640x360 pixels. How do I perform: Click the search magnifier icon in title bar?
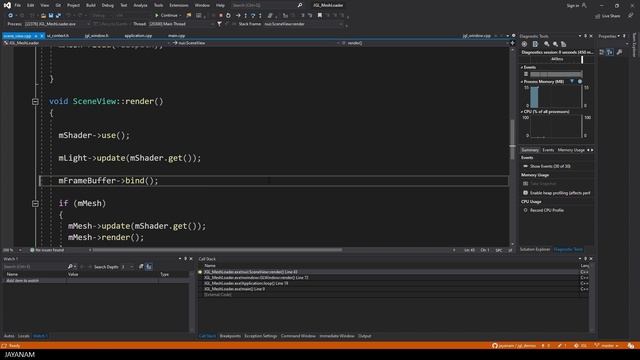pos(300,5)
